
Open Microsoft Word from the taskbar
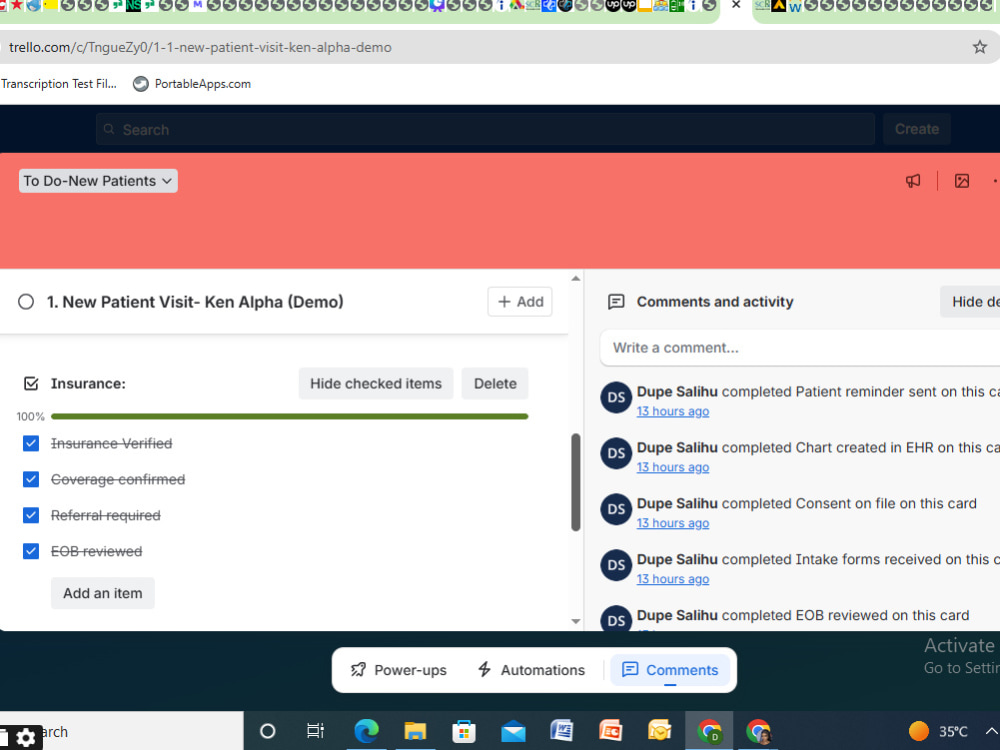coord(561,731)
